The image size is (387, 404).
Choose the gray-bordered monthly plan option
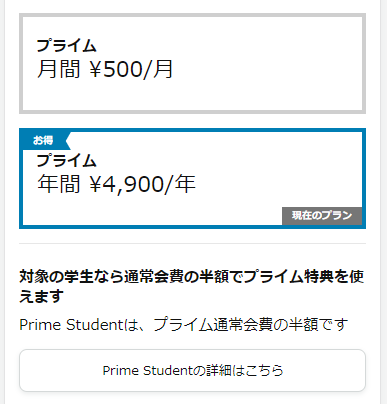pos(192,63)
